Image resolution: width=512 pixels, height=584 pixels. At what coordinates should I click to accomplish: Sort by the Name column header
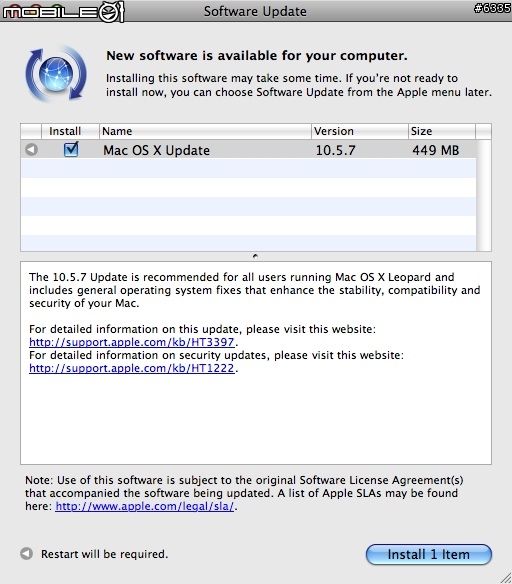205,131
